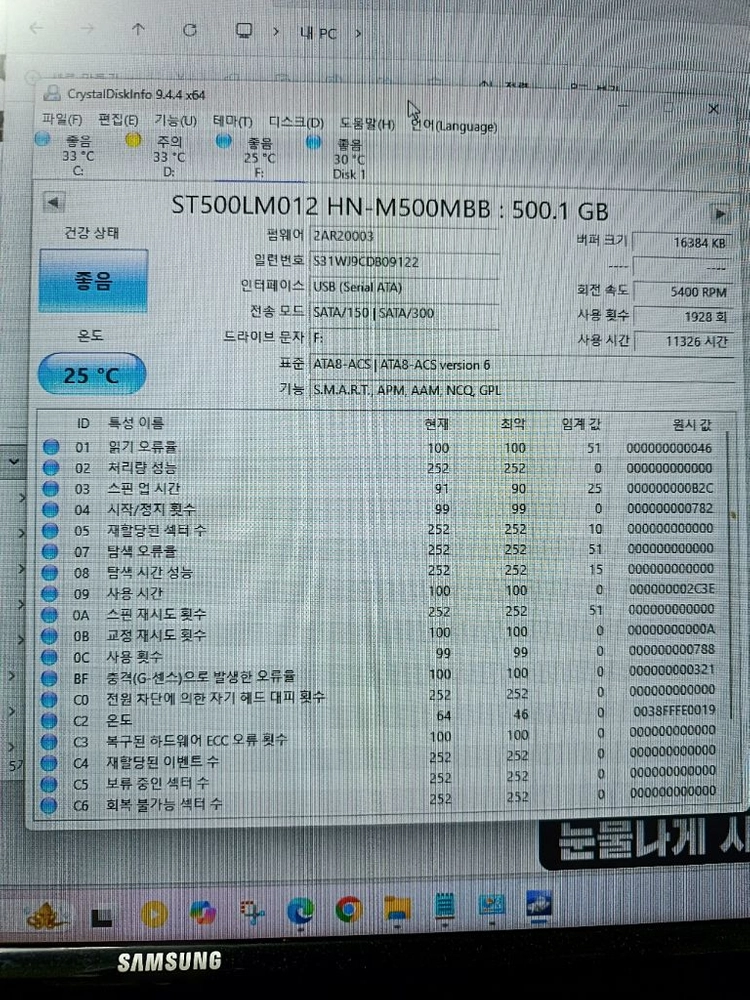The height and width of the screenshot is (1000, 750).
Task: Open the 기능(U) menu
Action: tap(175, 121)
